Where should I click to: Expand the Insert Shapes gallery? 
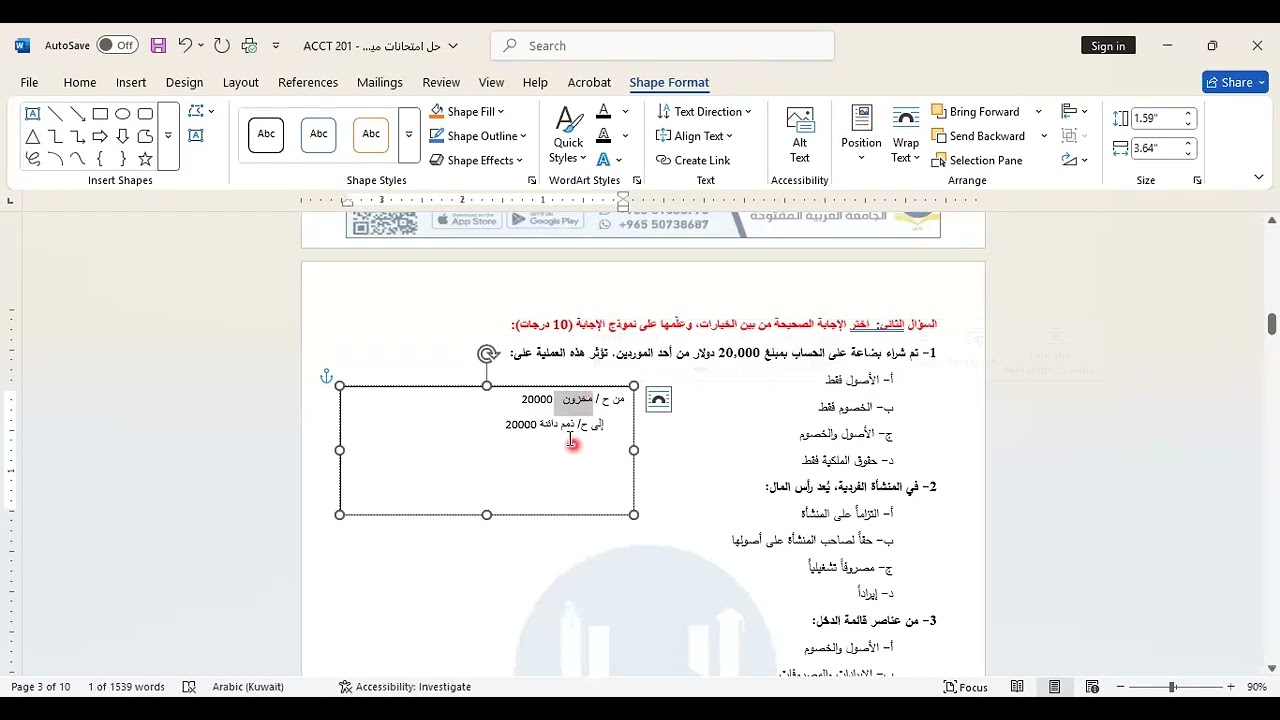tap(168, 136)
